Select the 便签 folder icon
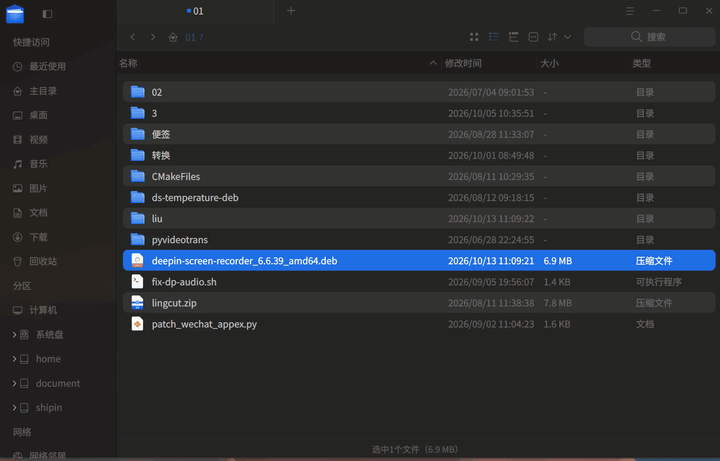720x461 pixels. [x=137, y=134]
